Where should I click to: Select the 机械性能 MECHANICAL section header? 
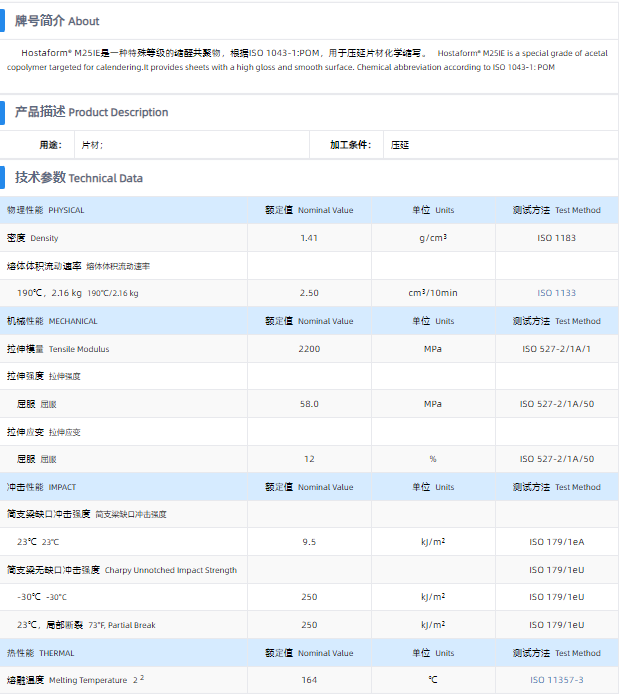52,321
